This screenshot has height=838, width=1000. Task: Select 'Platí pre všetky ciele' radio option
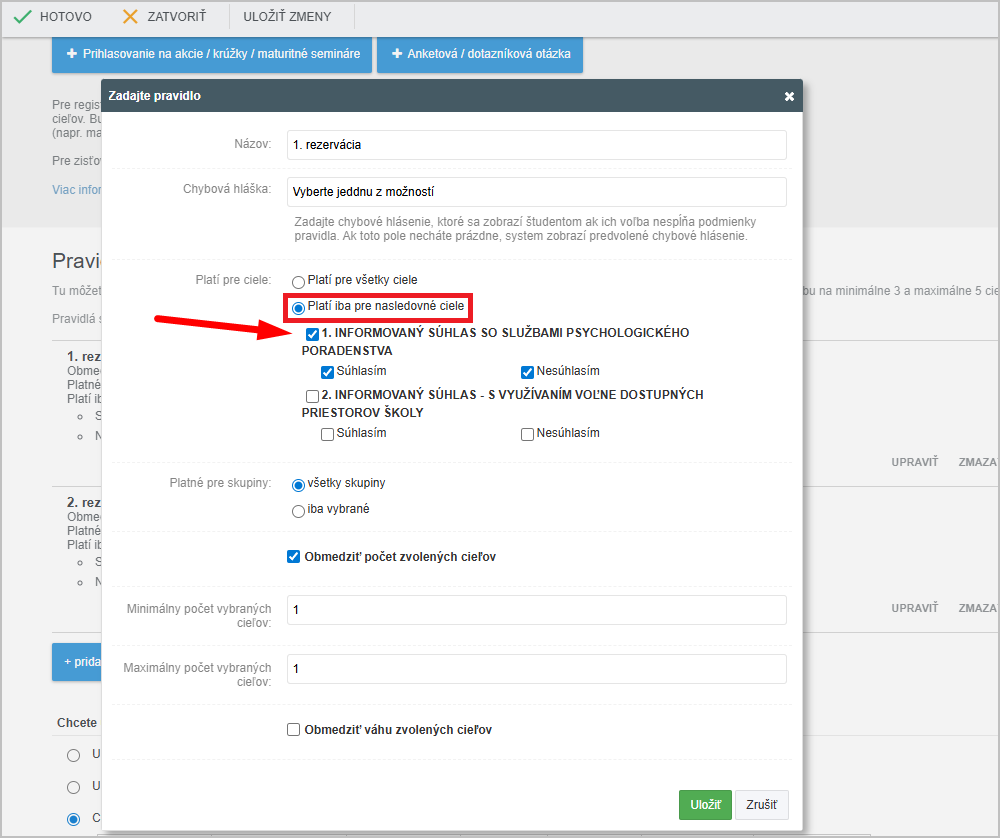(x=298, y=282)
